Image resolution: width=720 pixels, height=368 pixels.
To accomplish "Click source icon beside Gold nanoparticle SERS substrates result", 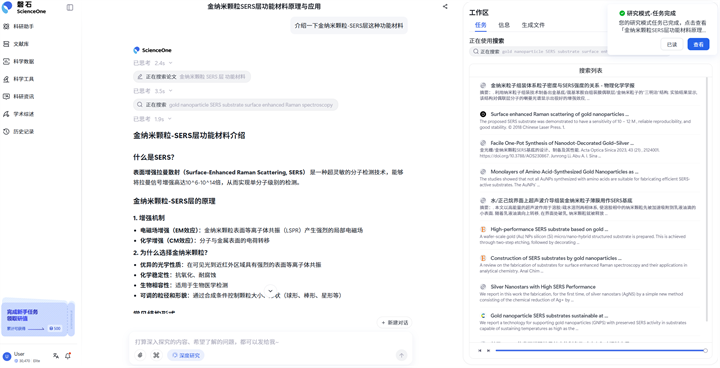I will point(483,316).
